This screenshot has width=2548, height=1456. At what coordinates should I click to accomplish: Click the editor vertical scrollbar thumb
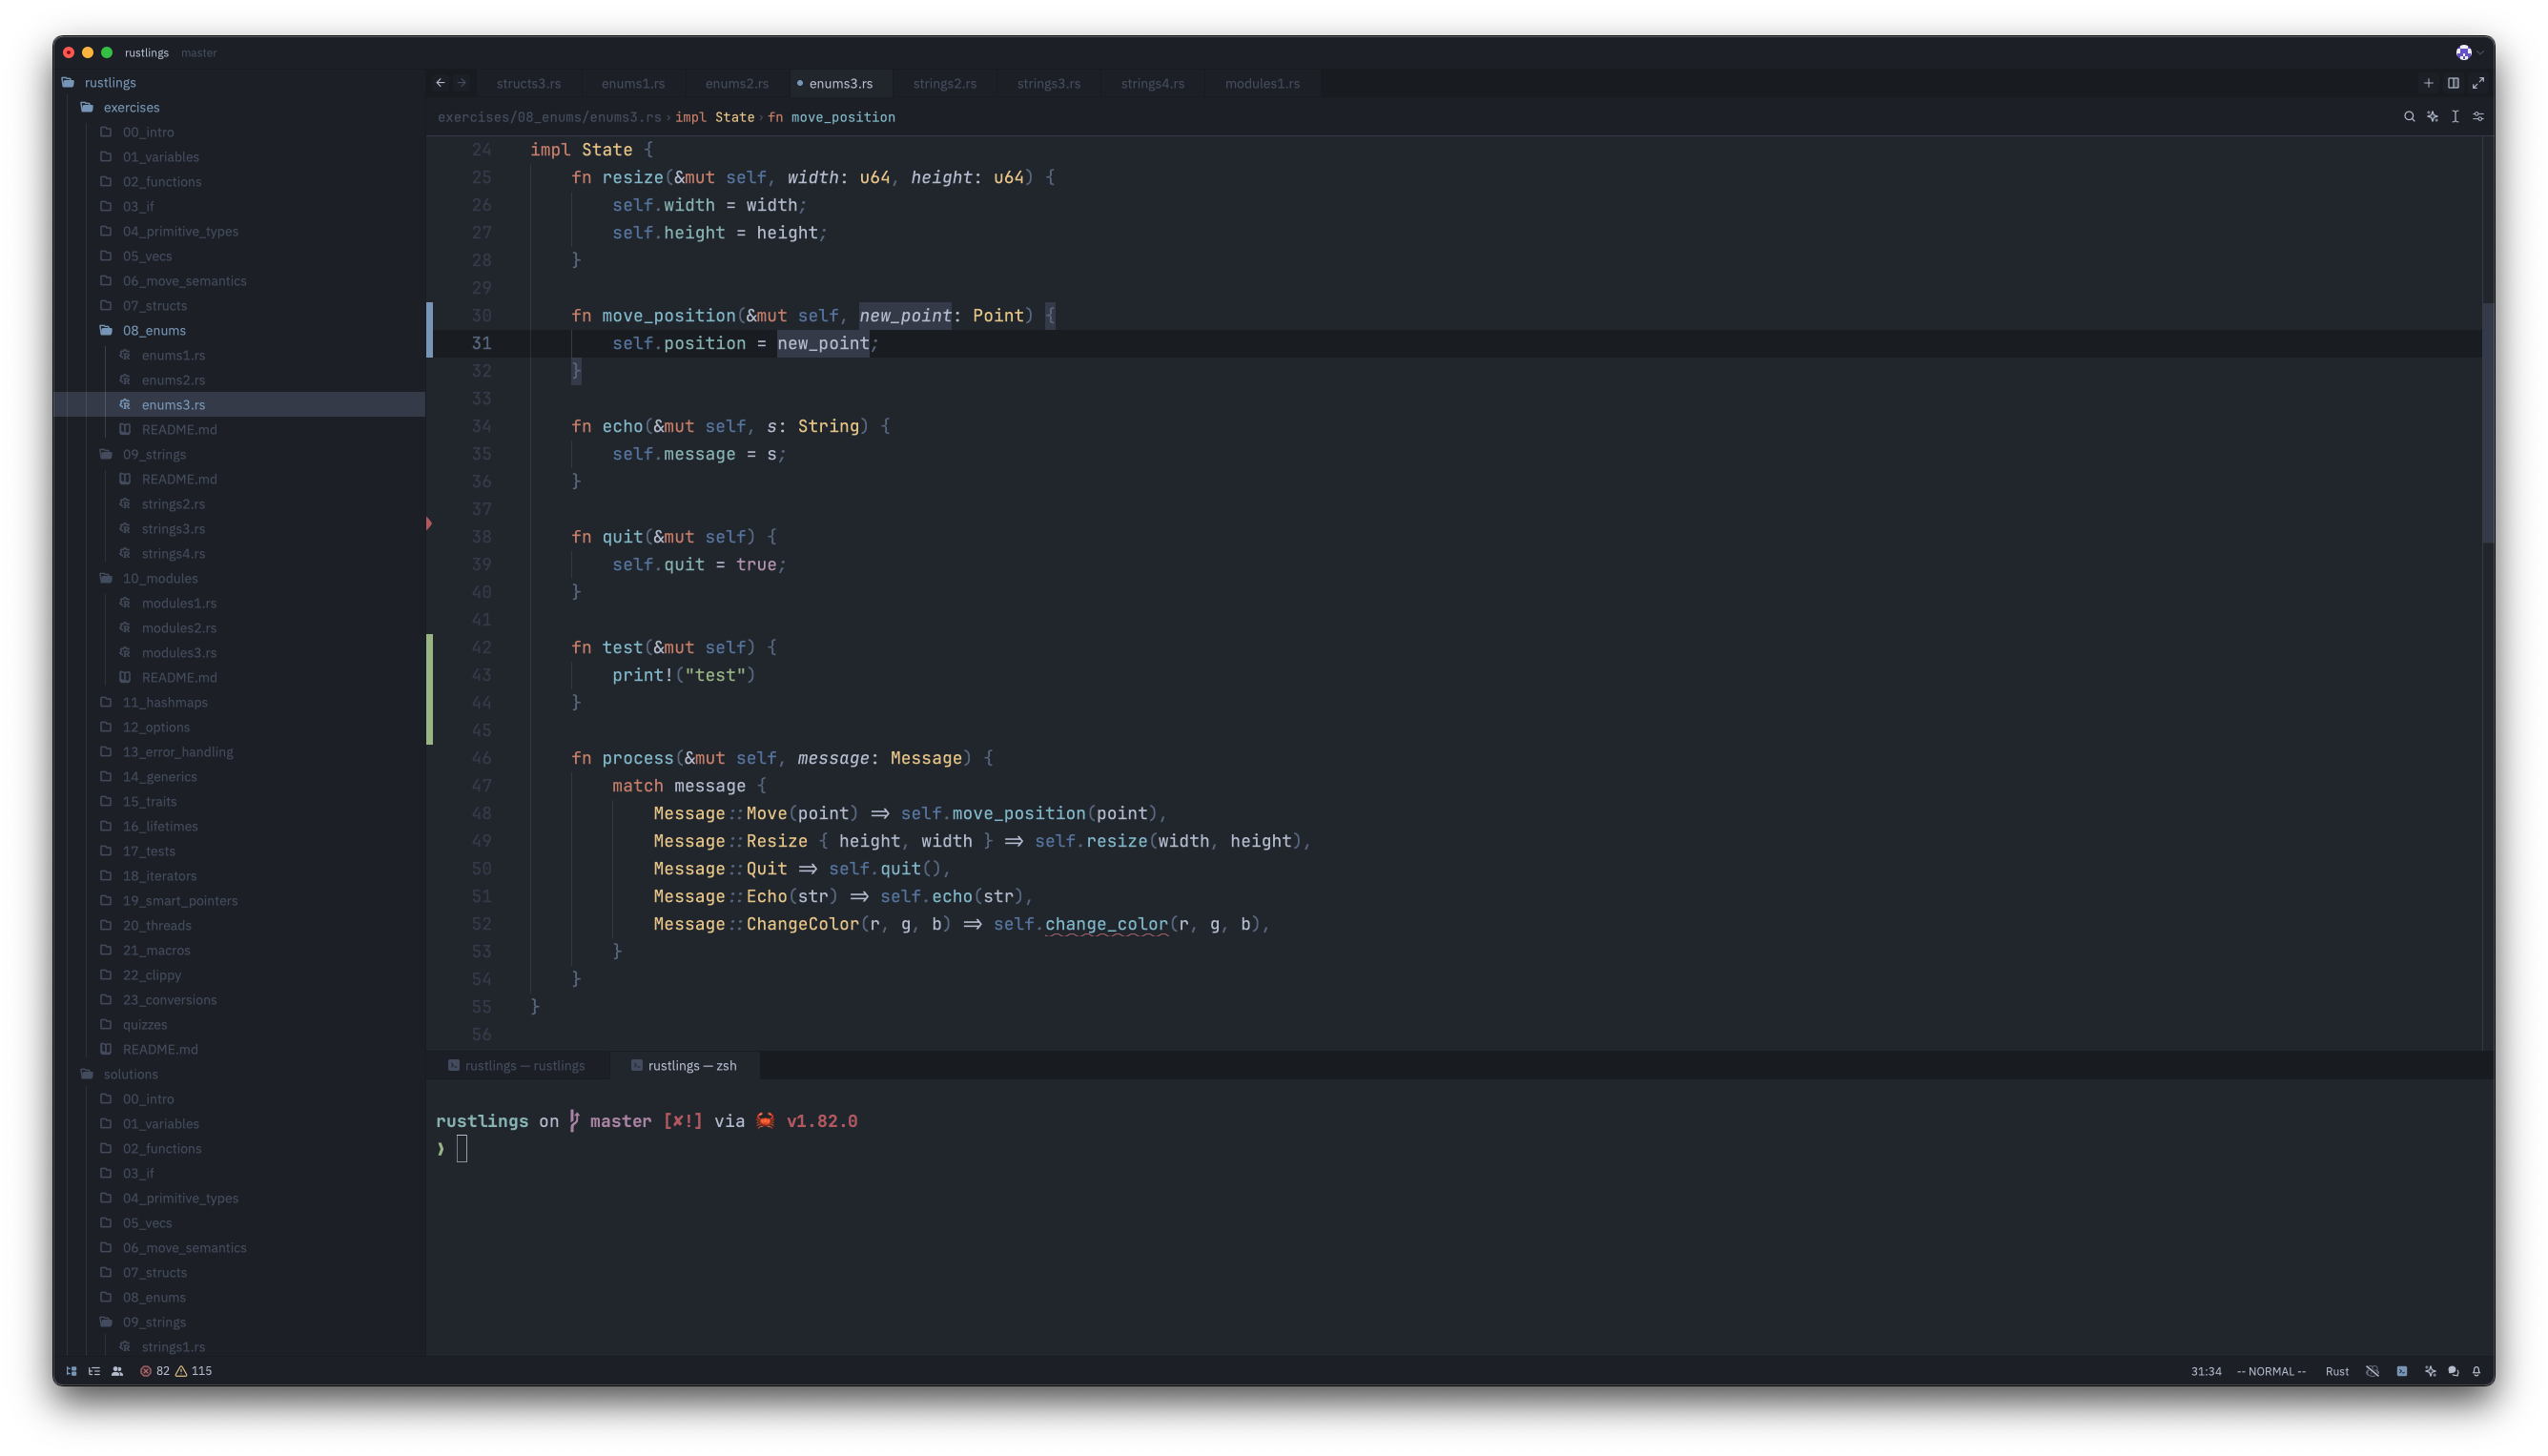click(x=2488, y=422)
